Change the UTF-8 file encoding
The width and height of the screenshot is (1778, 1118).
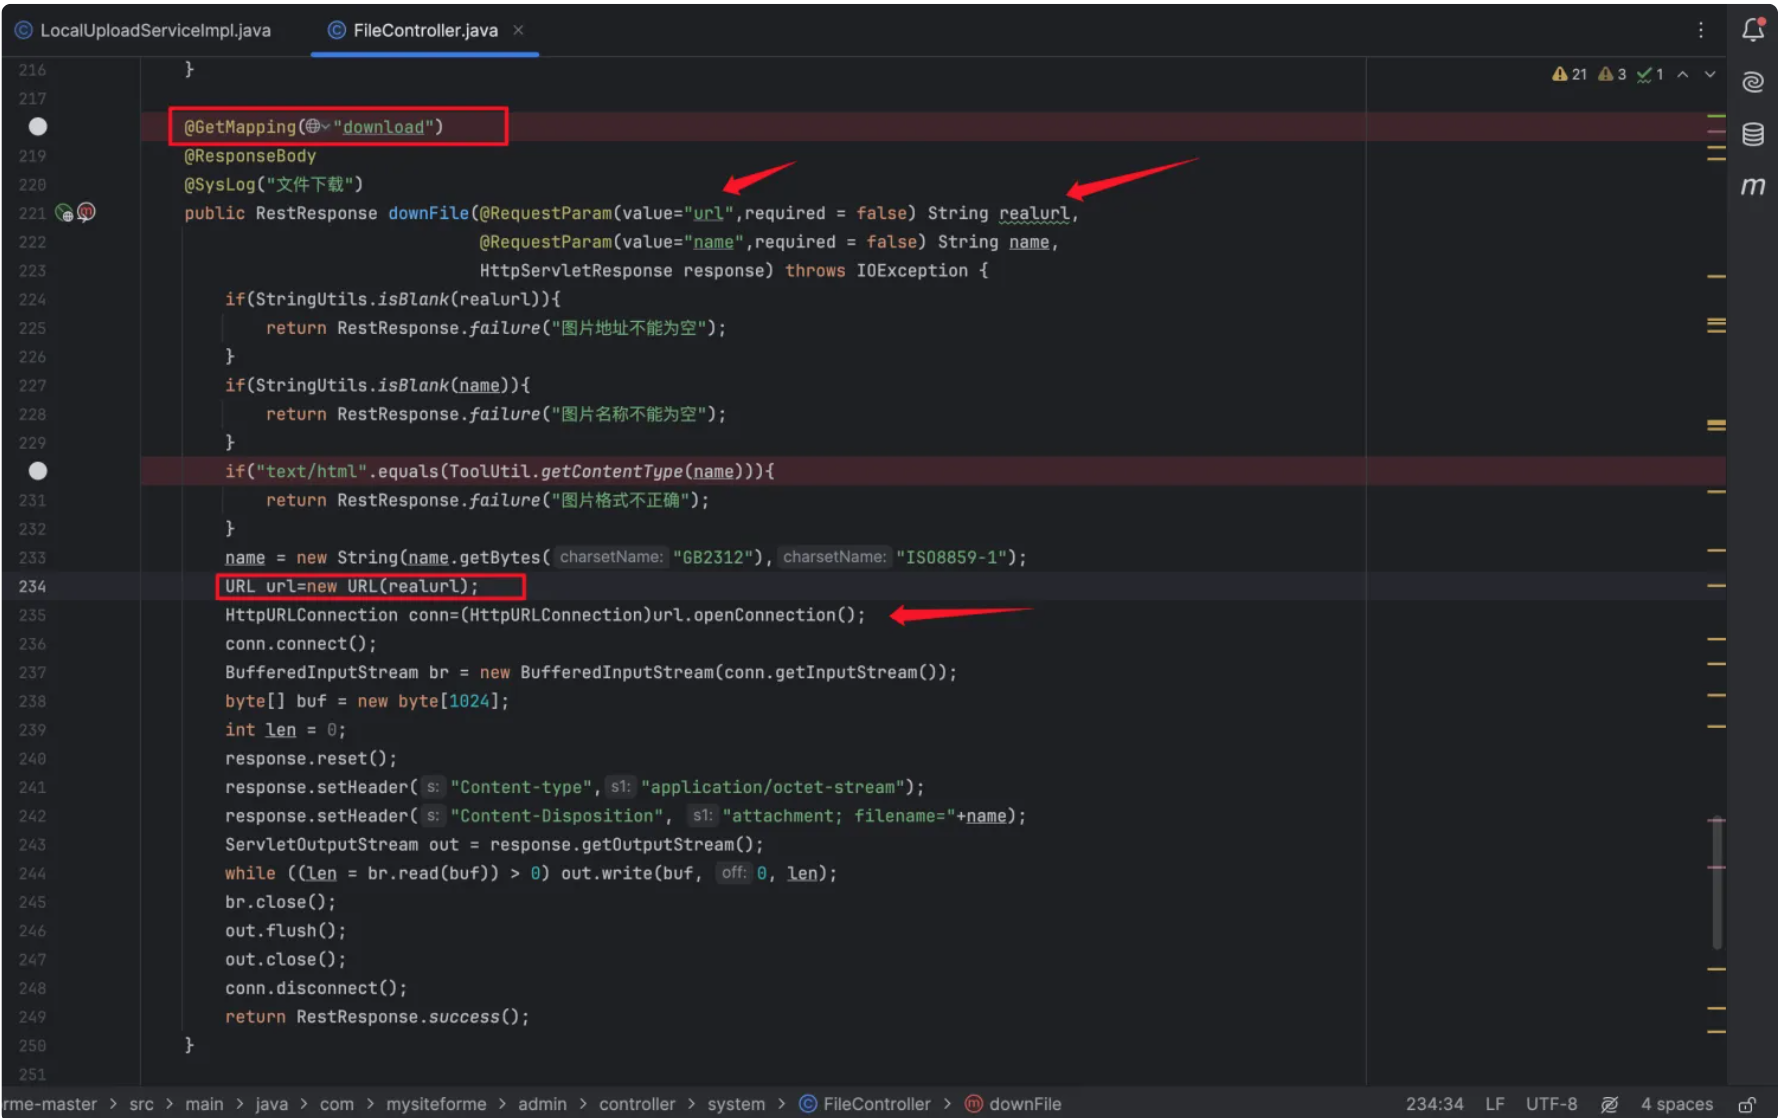point(1551,1104)
